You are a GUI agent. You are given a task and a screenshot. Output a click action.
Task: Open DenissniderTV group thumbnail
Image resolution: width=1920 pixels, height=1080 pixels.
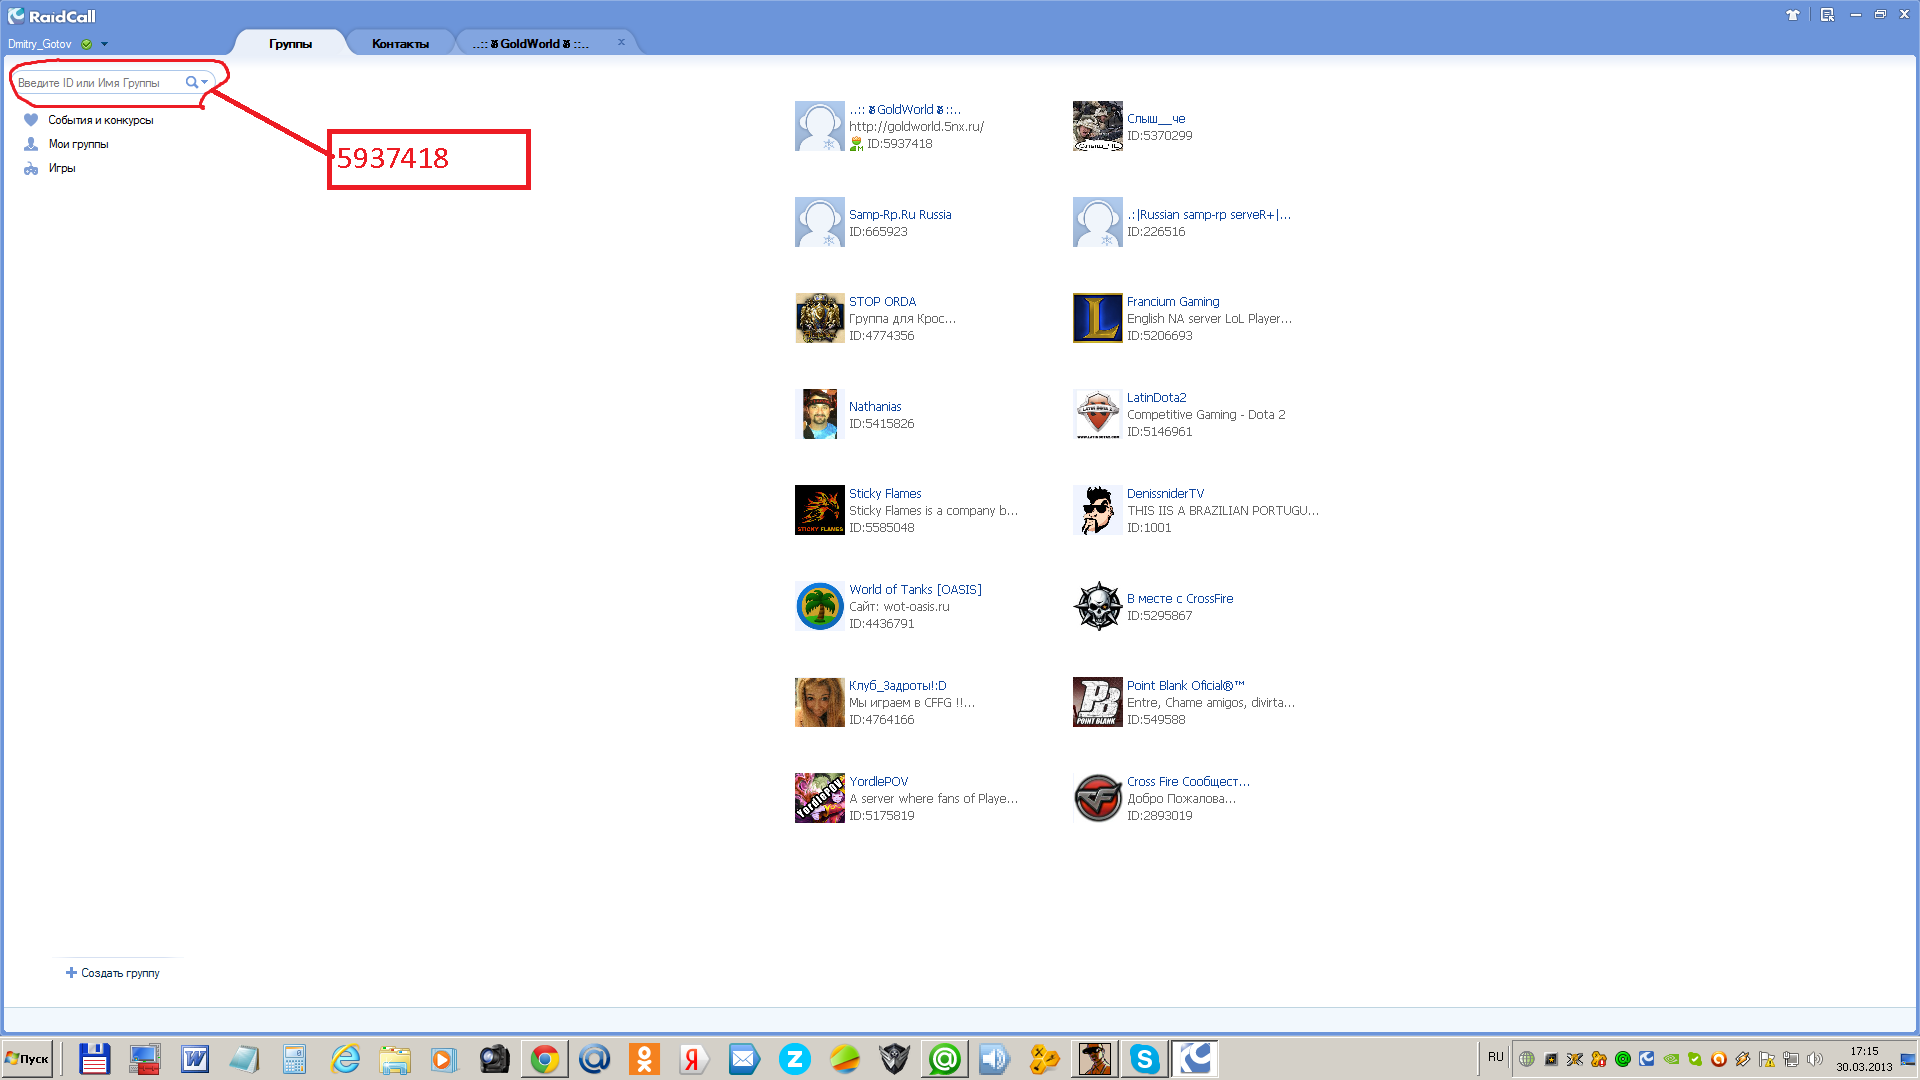[1098, 510]
